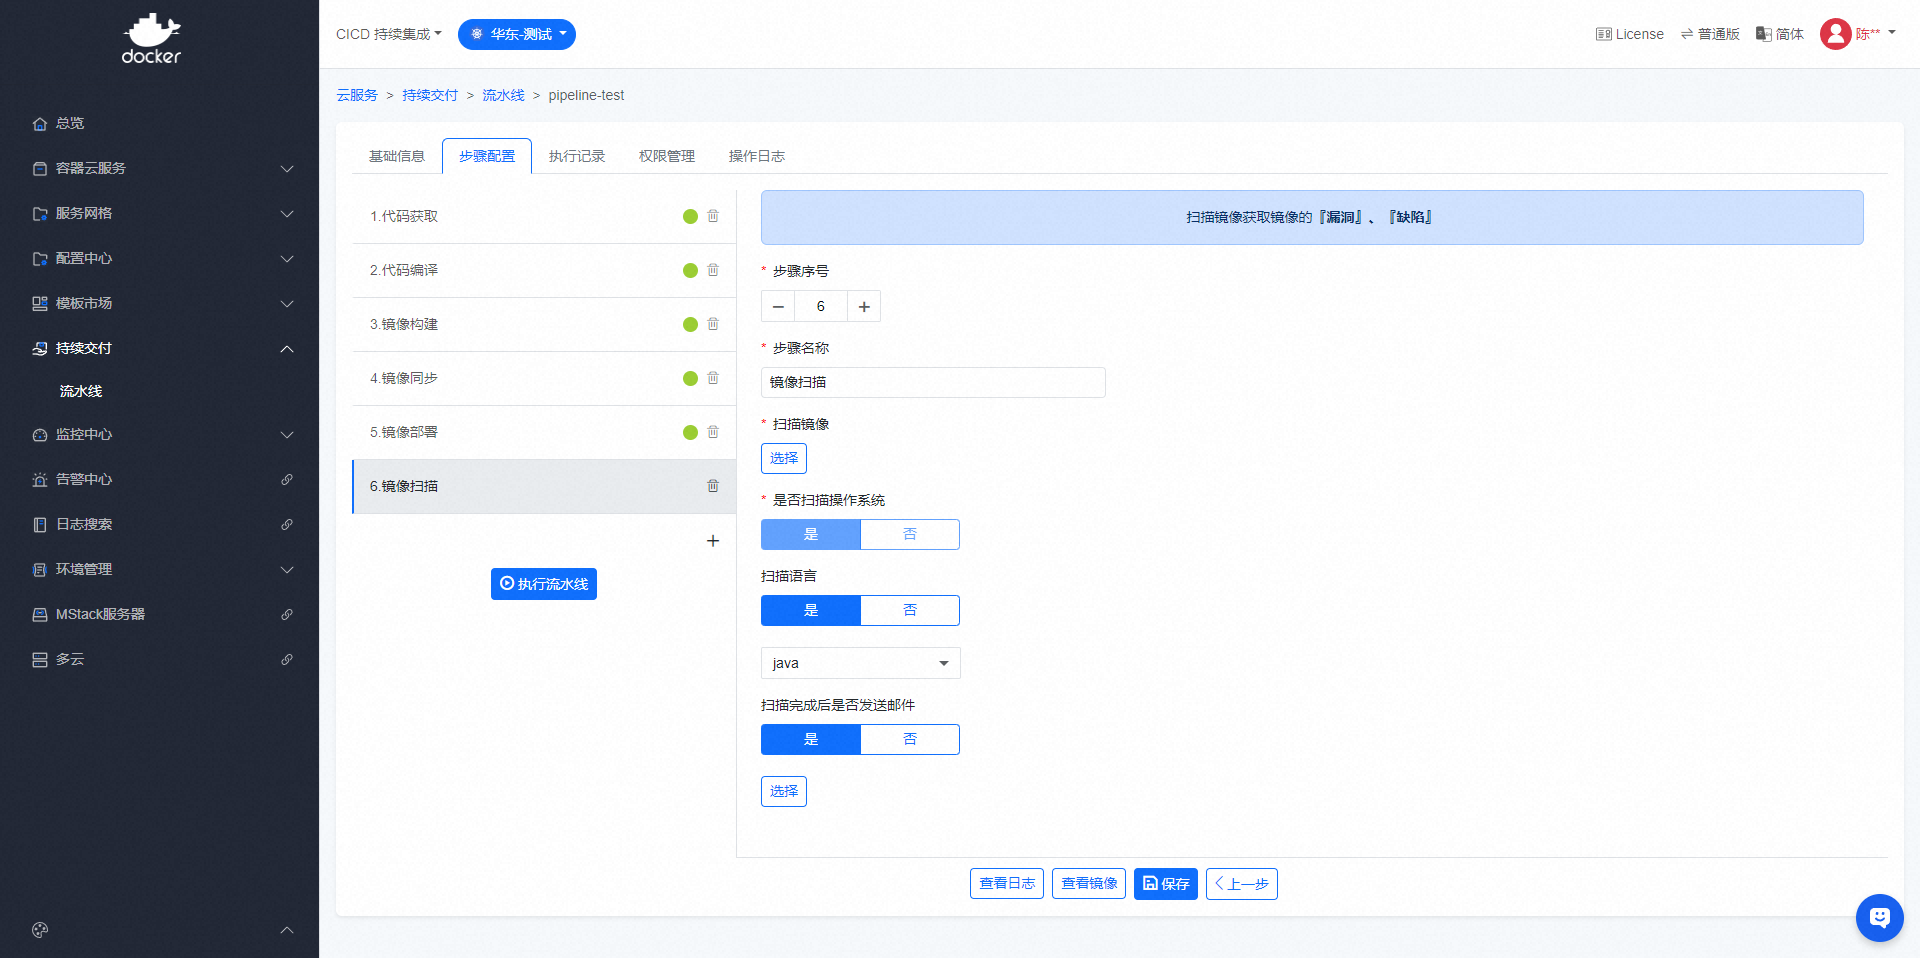Click trash icon for 3.镜像构建 step
Viewport: 1920px width, 958px height.
[x=713, y=324]
